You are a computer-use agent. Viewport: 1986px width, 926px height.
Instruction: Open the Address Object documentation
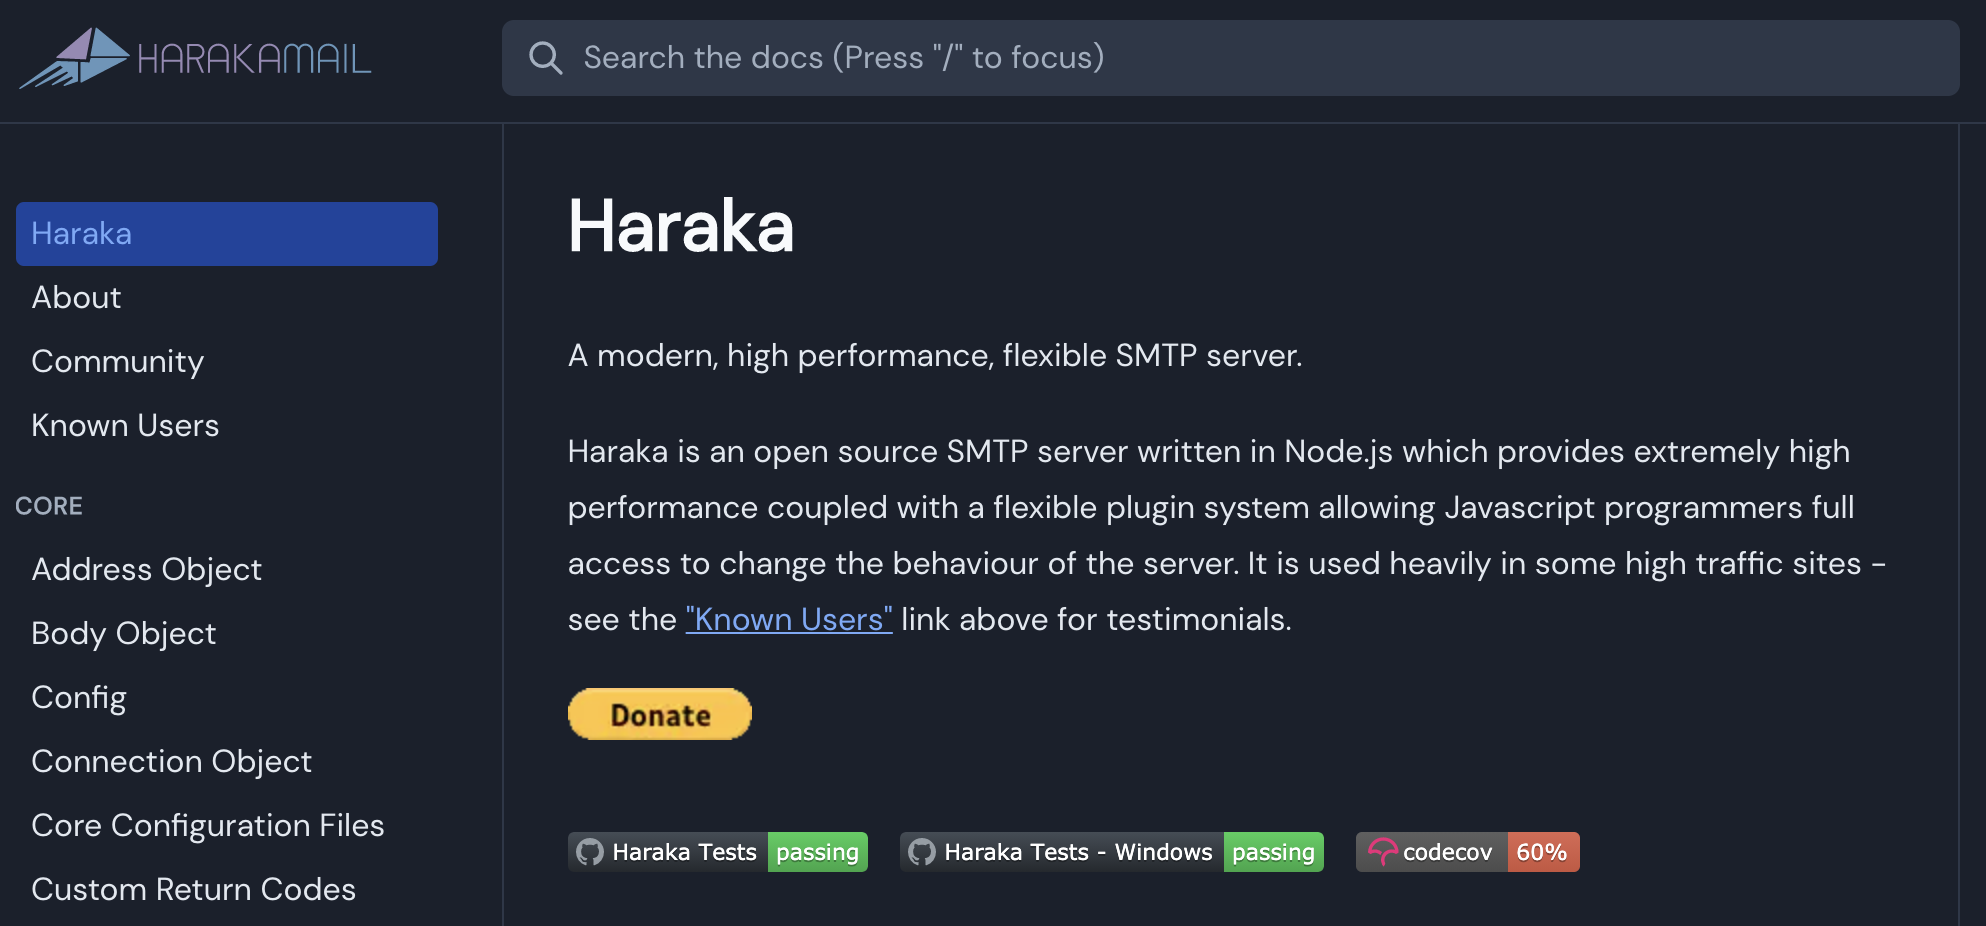point(146,569)
